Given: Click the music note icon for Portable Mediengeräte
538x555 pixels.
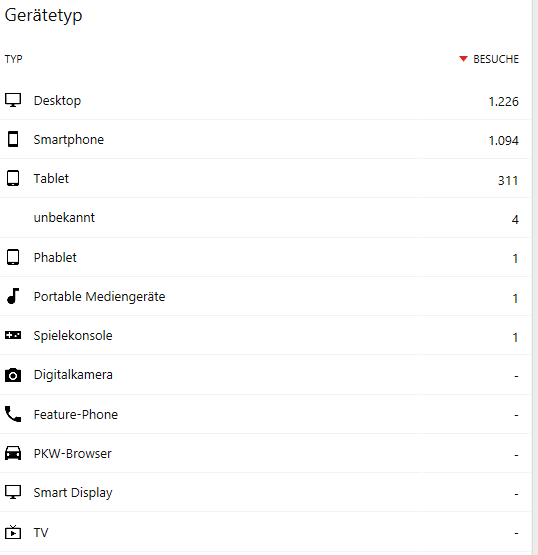Looking at the screenshot, I should (x=13, y=296).
